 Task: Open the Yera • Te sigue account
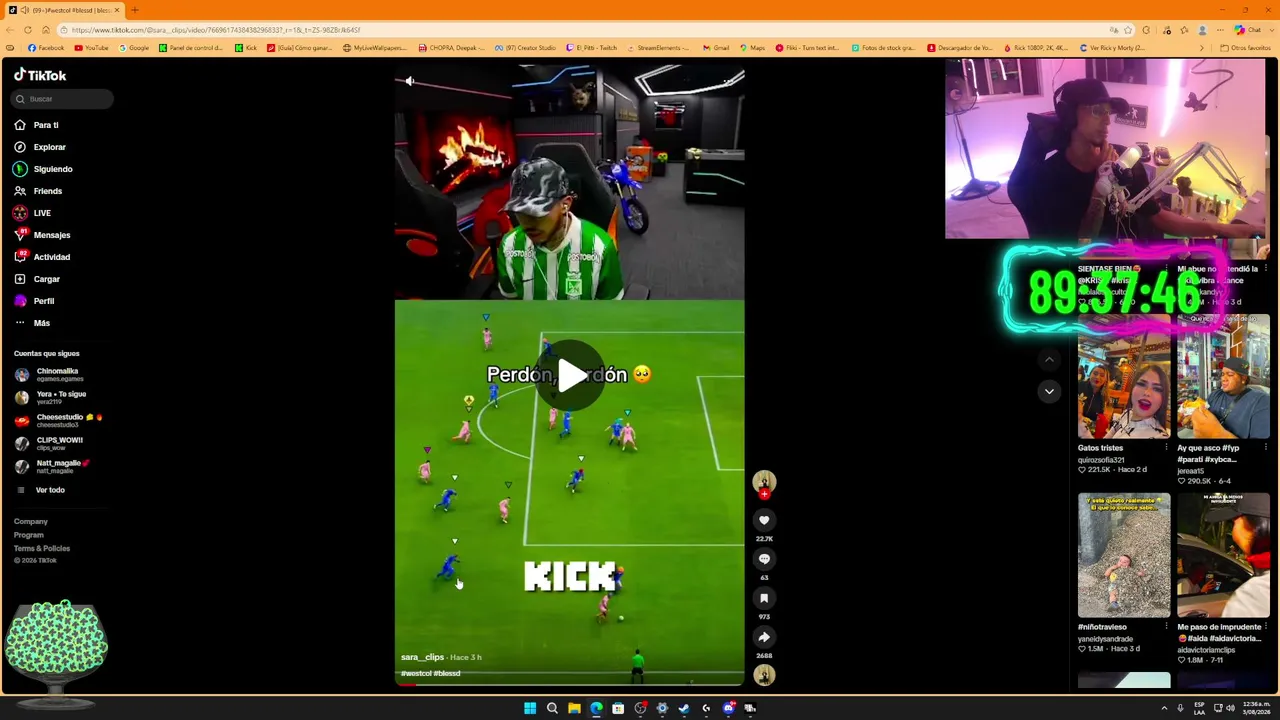pos(52,397)
